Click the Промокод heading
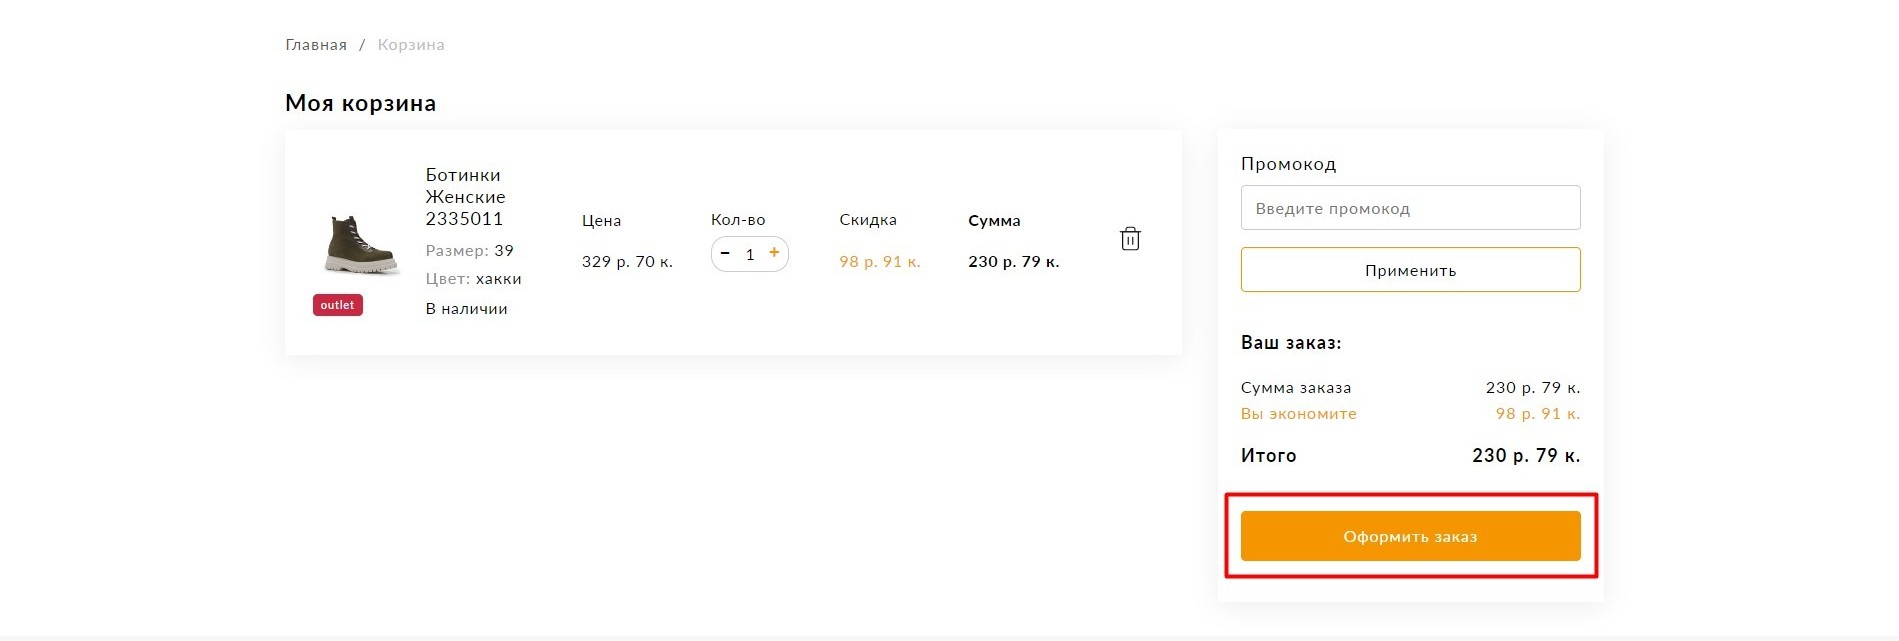 [x=1288, y=164]
